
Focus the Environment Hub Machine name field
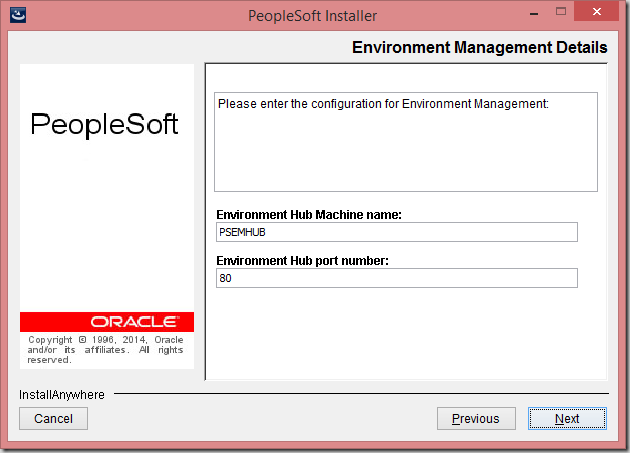pyautogui.click(x=397, y=232)
